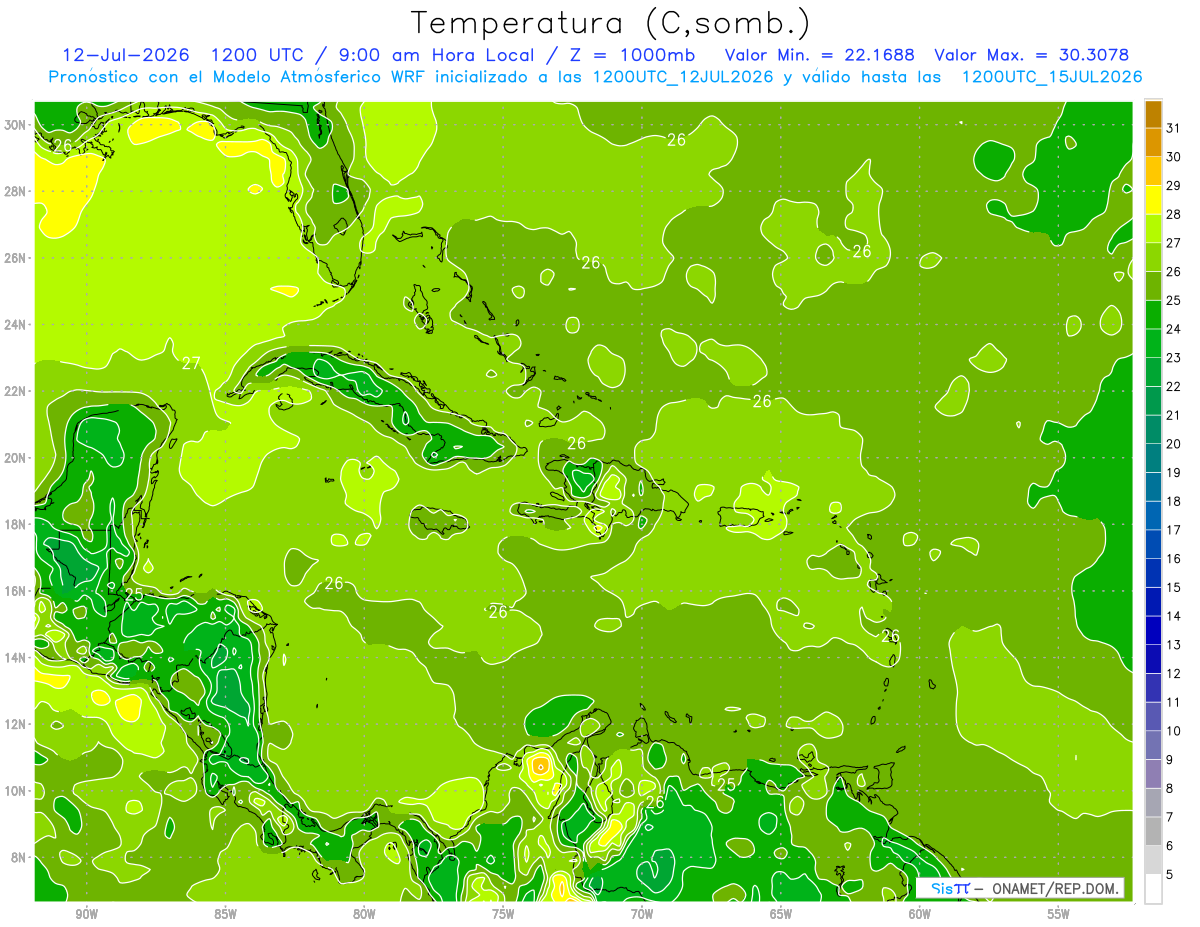Click the legend value "31" on the color bar

click(x=1174, y=128)
